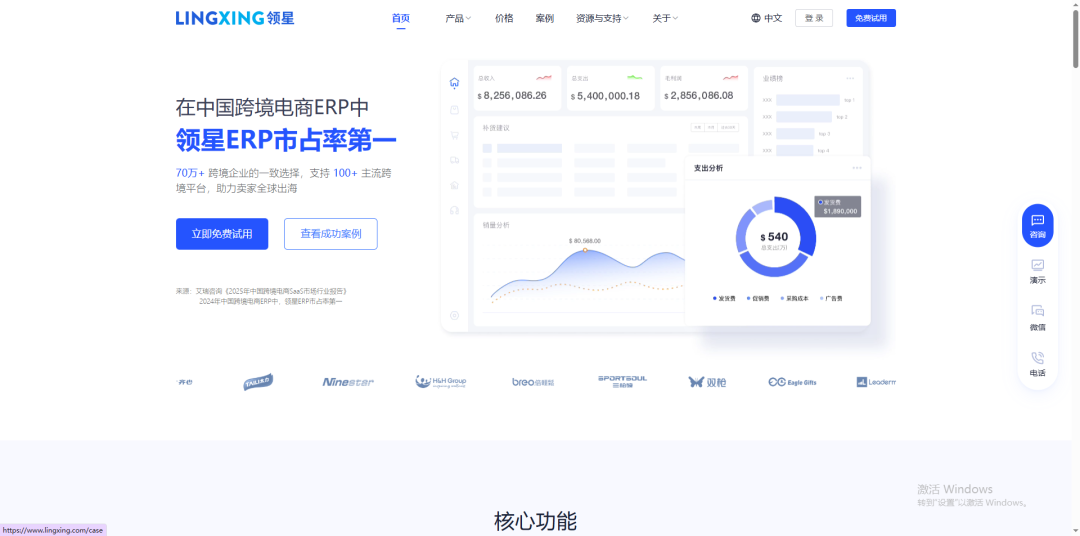Image resolution: width=1080 pixels, height=536 pixels.
Task: Click the 发货费 $1,890,000 tooltip
Action: pos(838,207)
